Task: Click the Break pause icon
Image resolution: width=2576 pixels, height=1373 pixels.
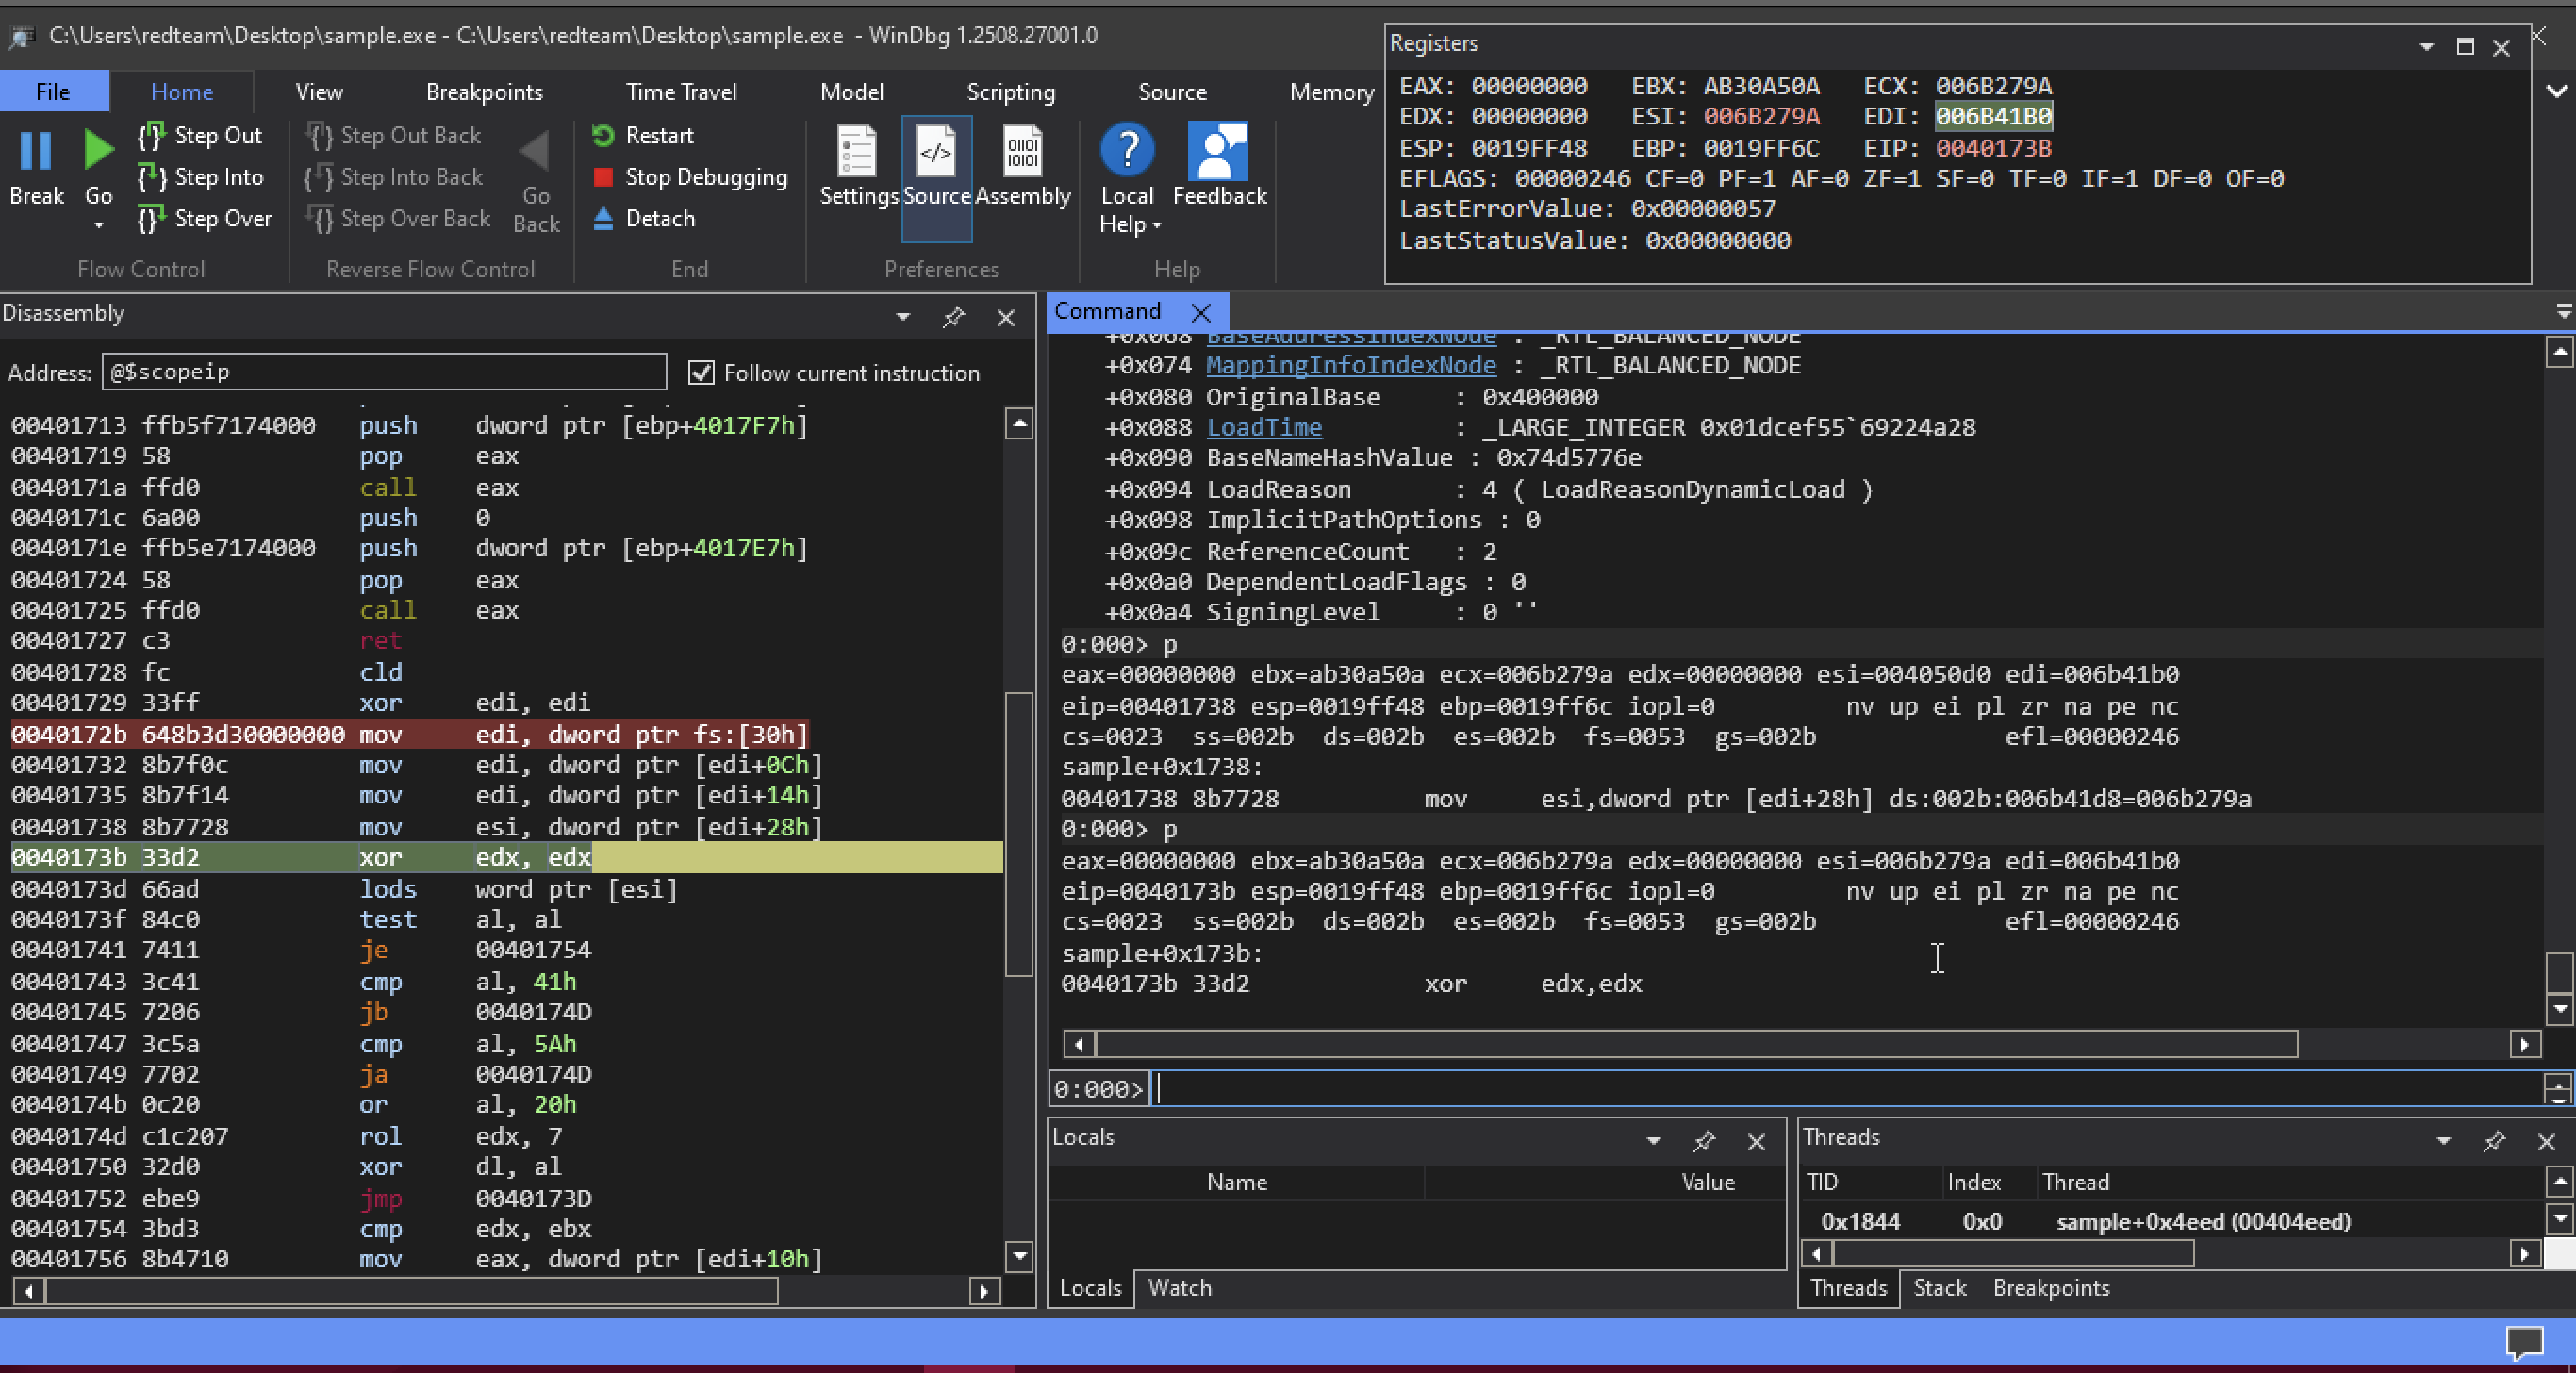Action: coord(35,150)
